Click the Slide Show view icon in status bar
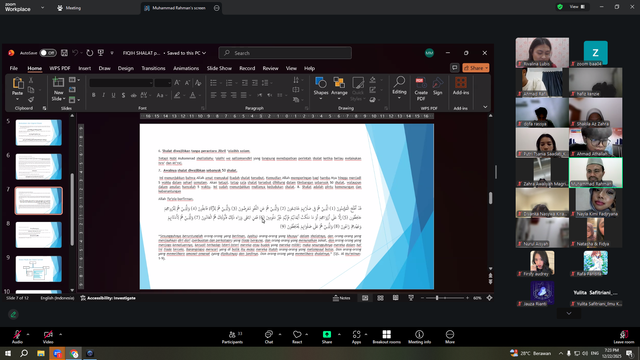This screenshot has width=640, height=360. (411, 298)
